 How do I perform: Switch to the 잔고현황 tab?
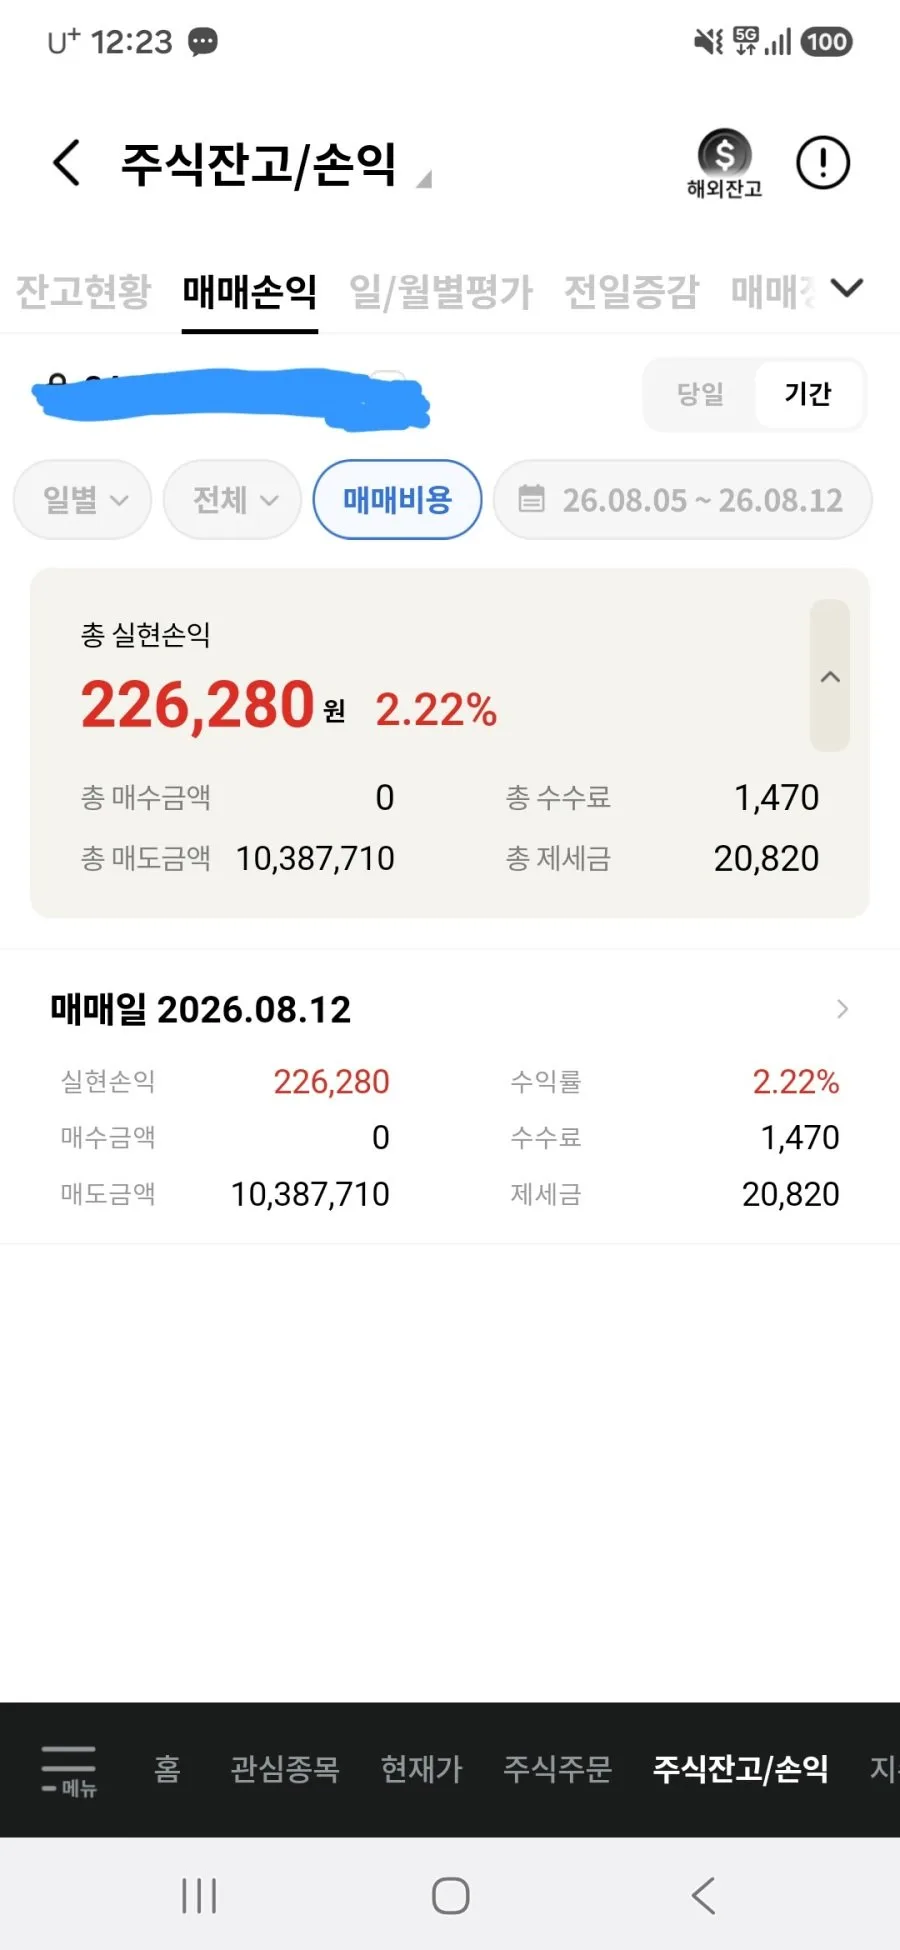(x=83, y=292)
